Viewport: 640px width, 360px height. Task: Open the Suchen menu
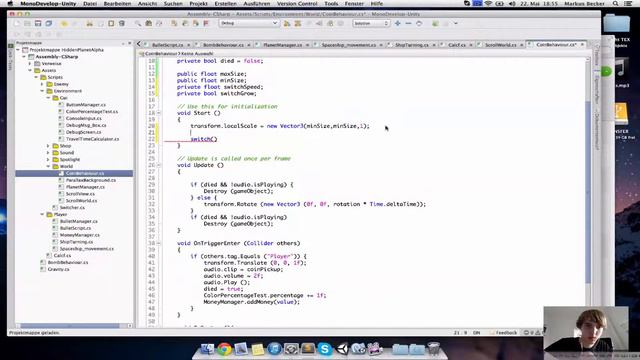[x=173, y=4]
